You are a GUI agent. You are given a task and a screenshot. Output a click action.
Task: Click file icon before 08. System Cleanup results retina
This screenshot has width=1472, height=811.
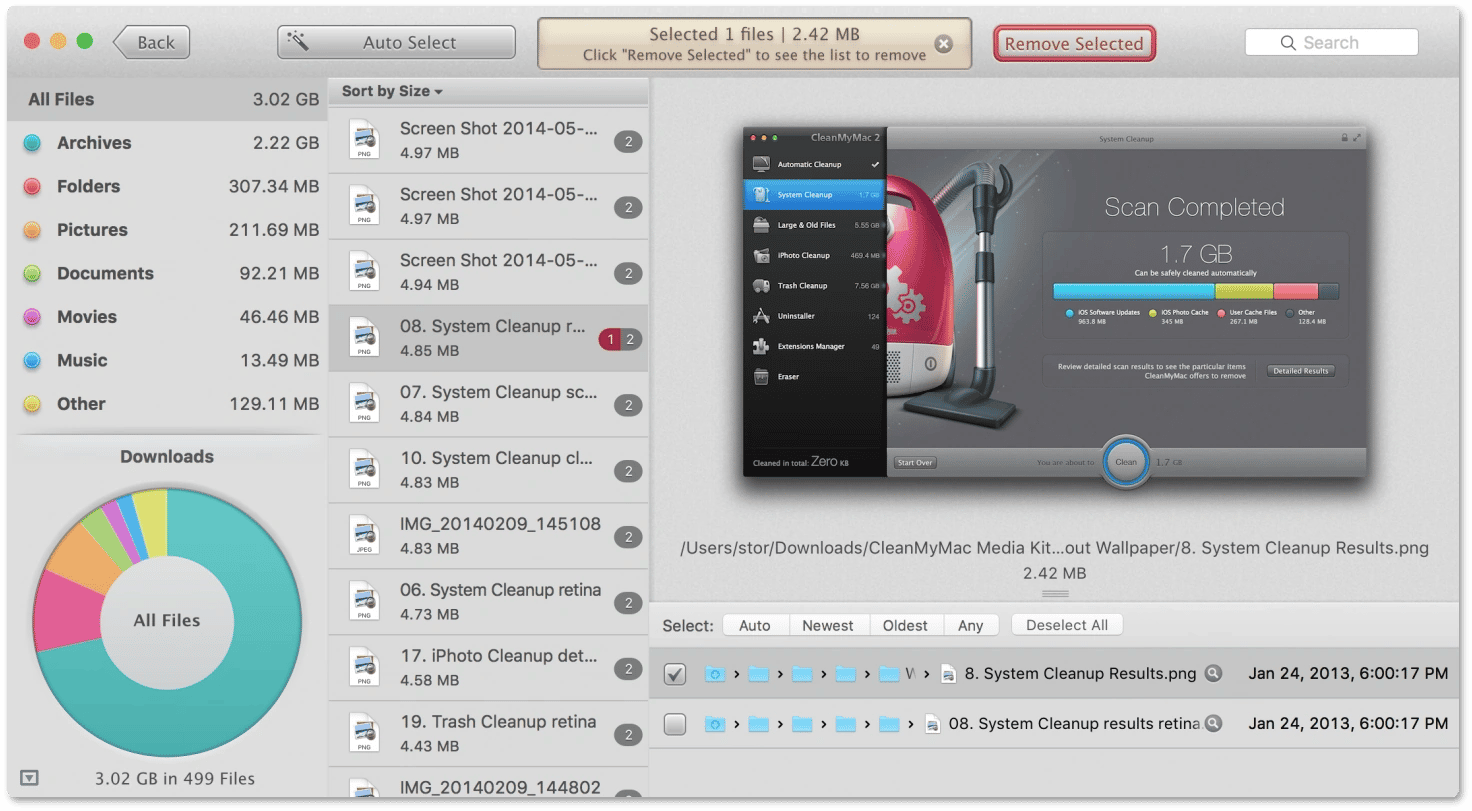(x=932, y=724)
